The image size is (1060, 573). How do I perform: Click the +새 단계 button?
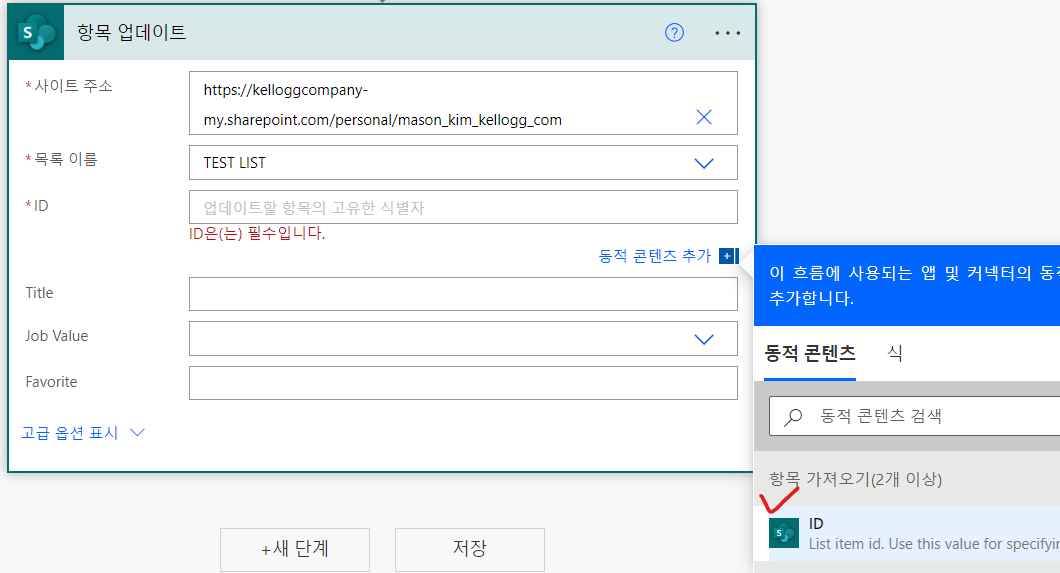click(x=295, y=549)
